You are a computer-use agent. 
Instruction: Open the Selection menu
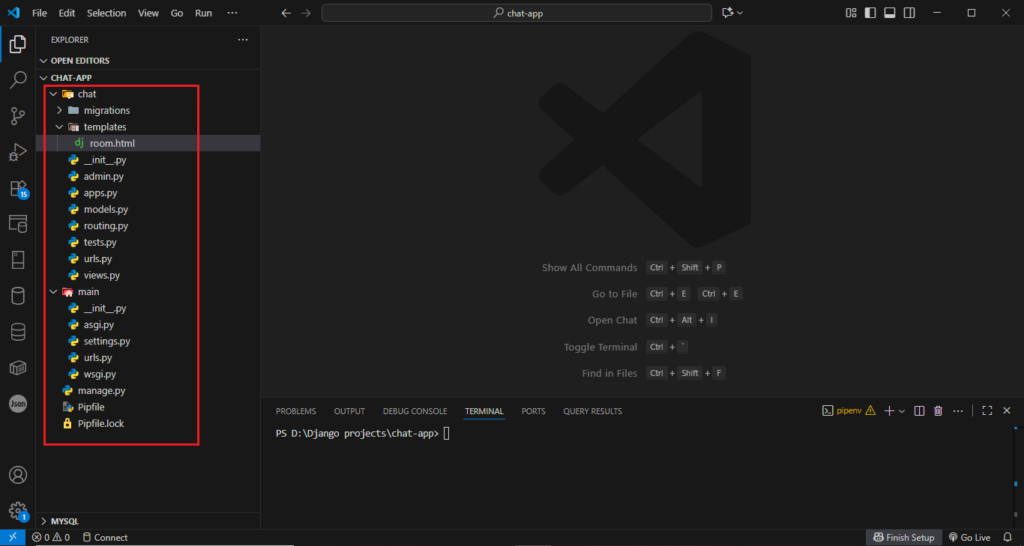click(x=108, y=13)
